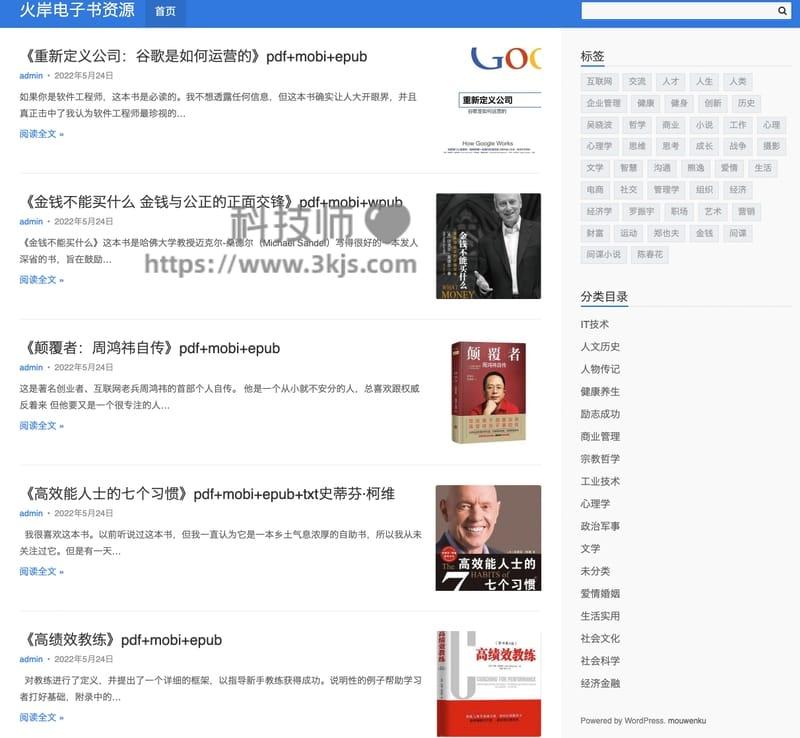800x738 pixels.
Task: Select the 智慧 tag
Action: click(x=629, y=168)
